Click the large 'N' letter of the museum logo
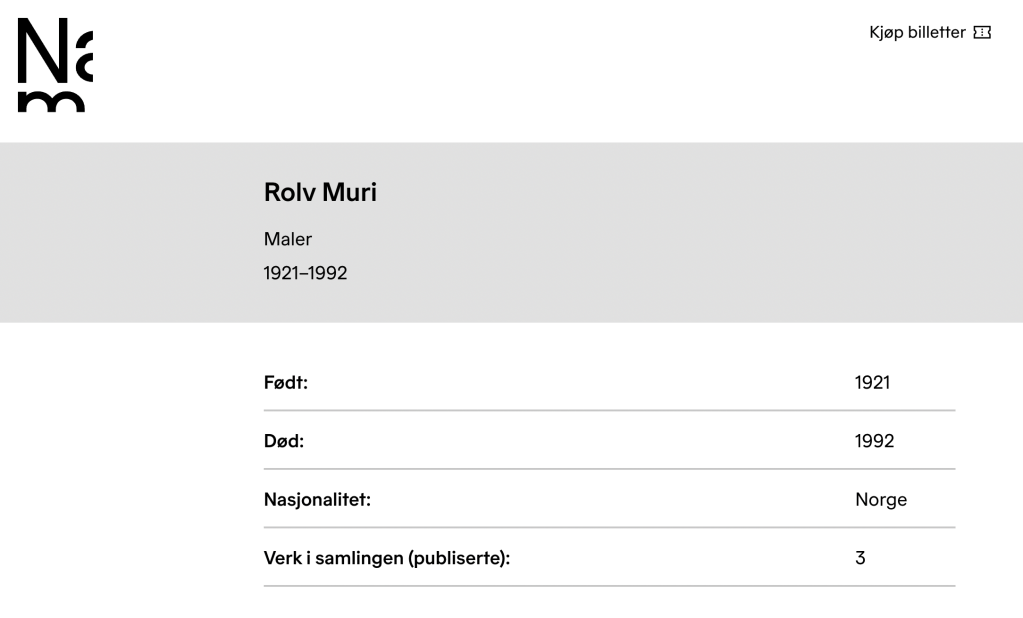The height and width of the screenshot is (618, 1023). click(x=41, y=52)
